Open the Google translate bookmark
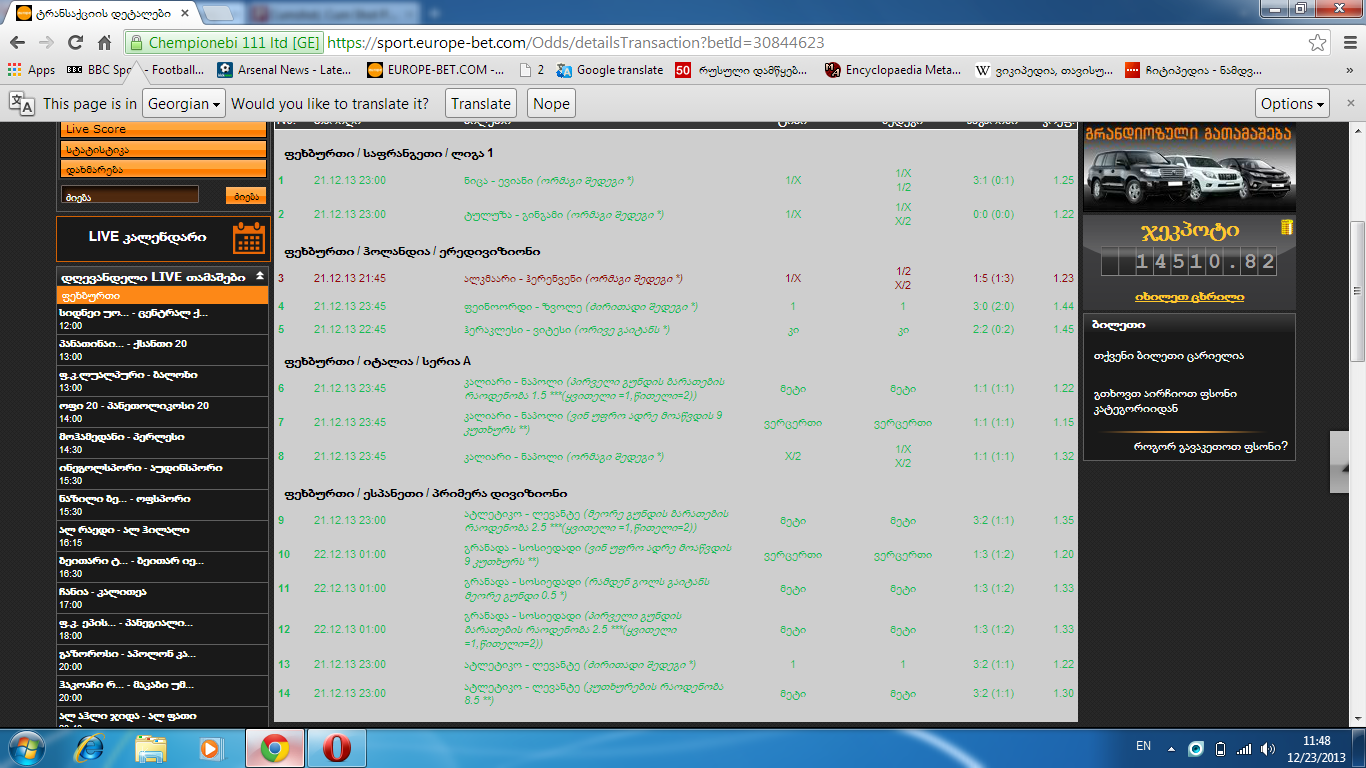Screen dimensions: 1366x768 coord(610,70)
